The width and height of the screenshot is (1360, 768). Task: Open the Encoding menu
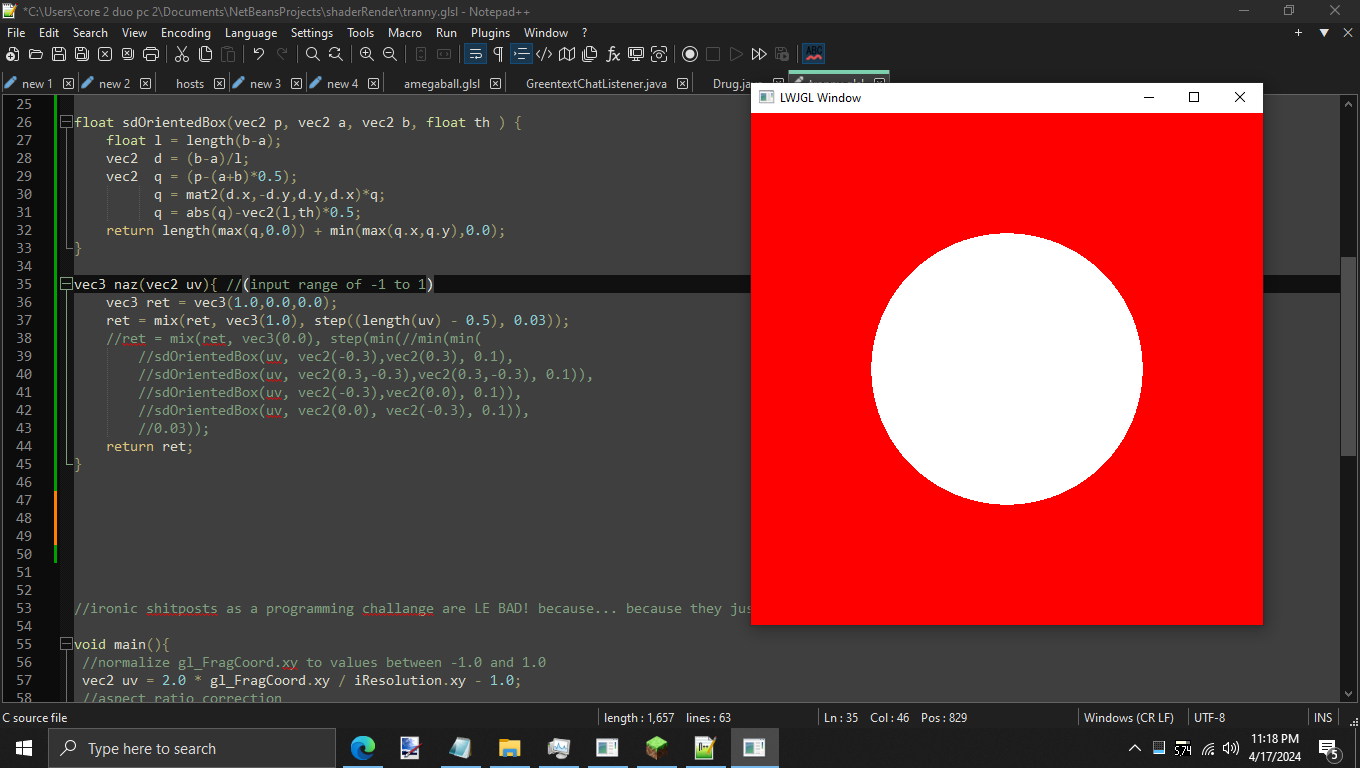pos(185,32)
